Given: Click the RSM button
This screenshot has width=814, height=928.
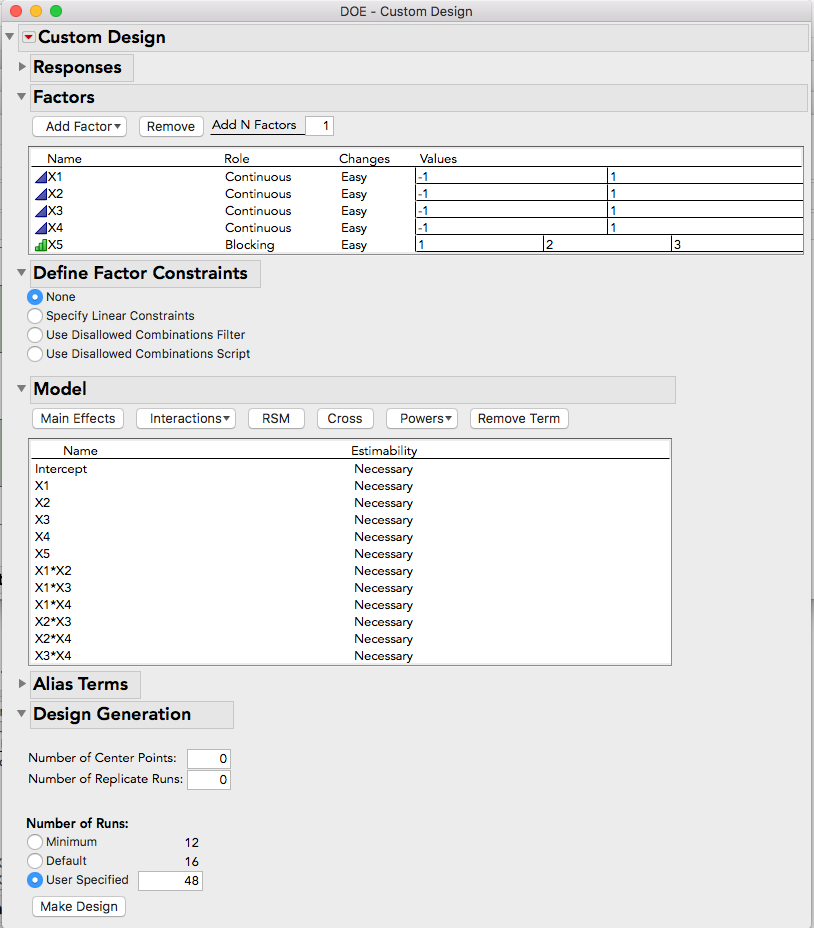Looking at the screenshot, I should pos(276,418).
